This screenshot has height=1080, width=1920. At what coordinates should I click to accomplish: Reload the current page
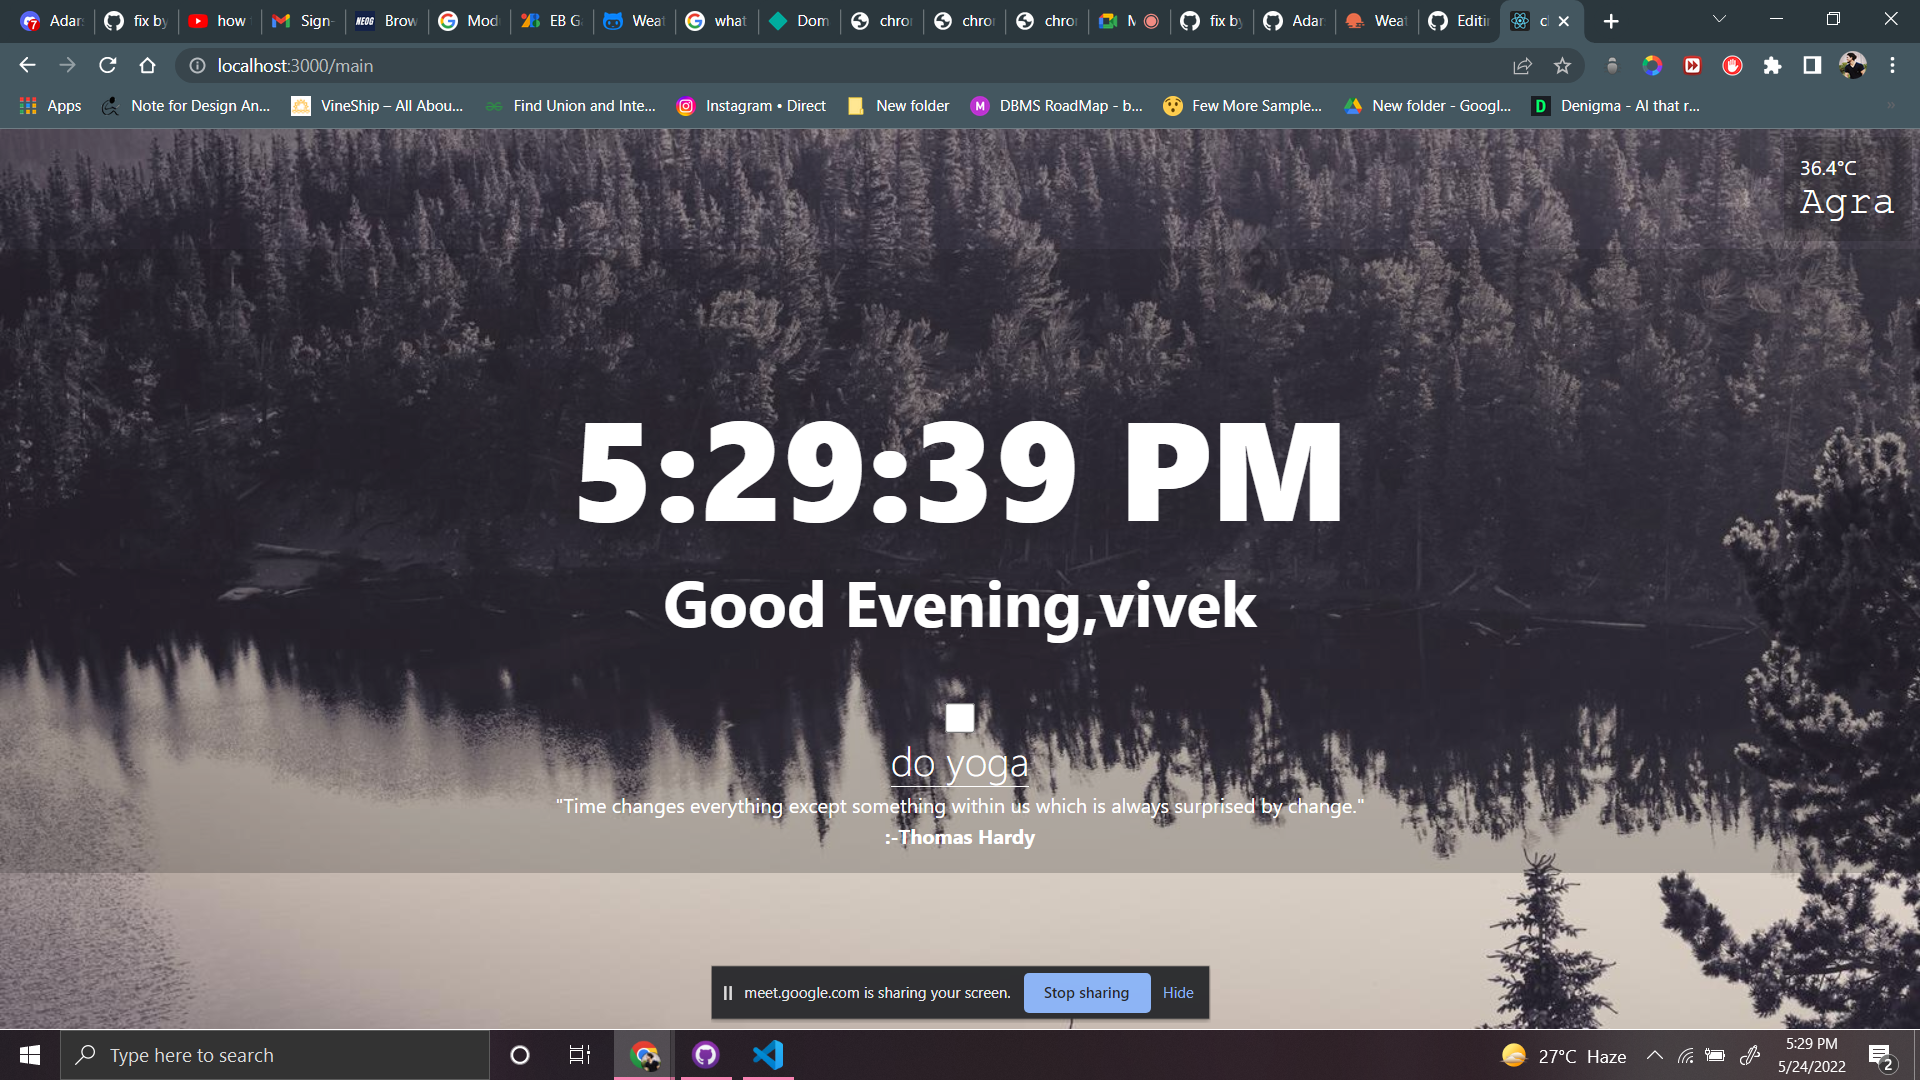[x=108, y=66]
